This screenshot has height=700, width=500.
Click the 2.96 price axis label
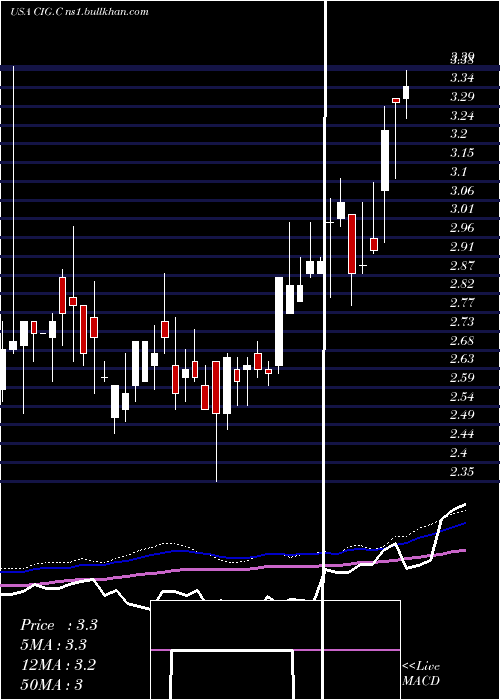click(462, 228)
